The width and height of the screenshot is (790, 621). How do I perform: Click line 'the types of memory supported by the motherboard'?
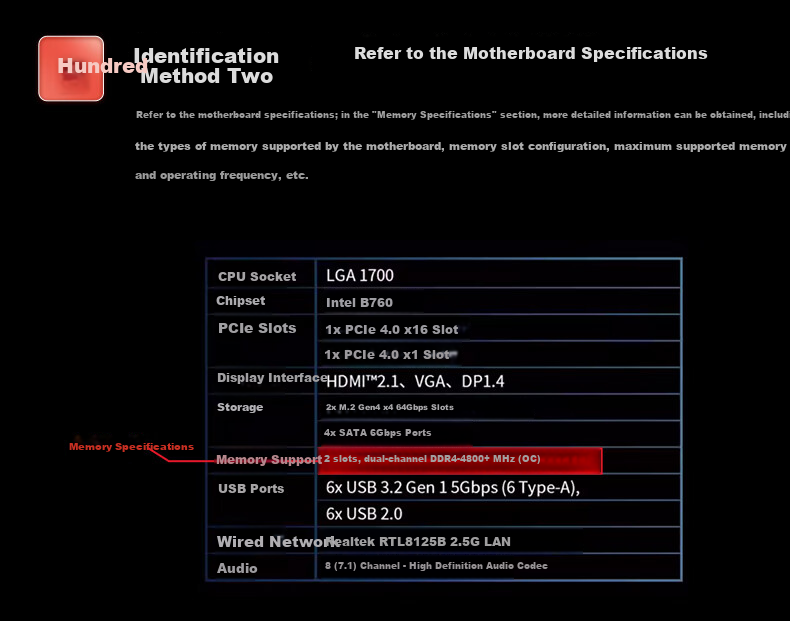(460, 146)
